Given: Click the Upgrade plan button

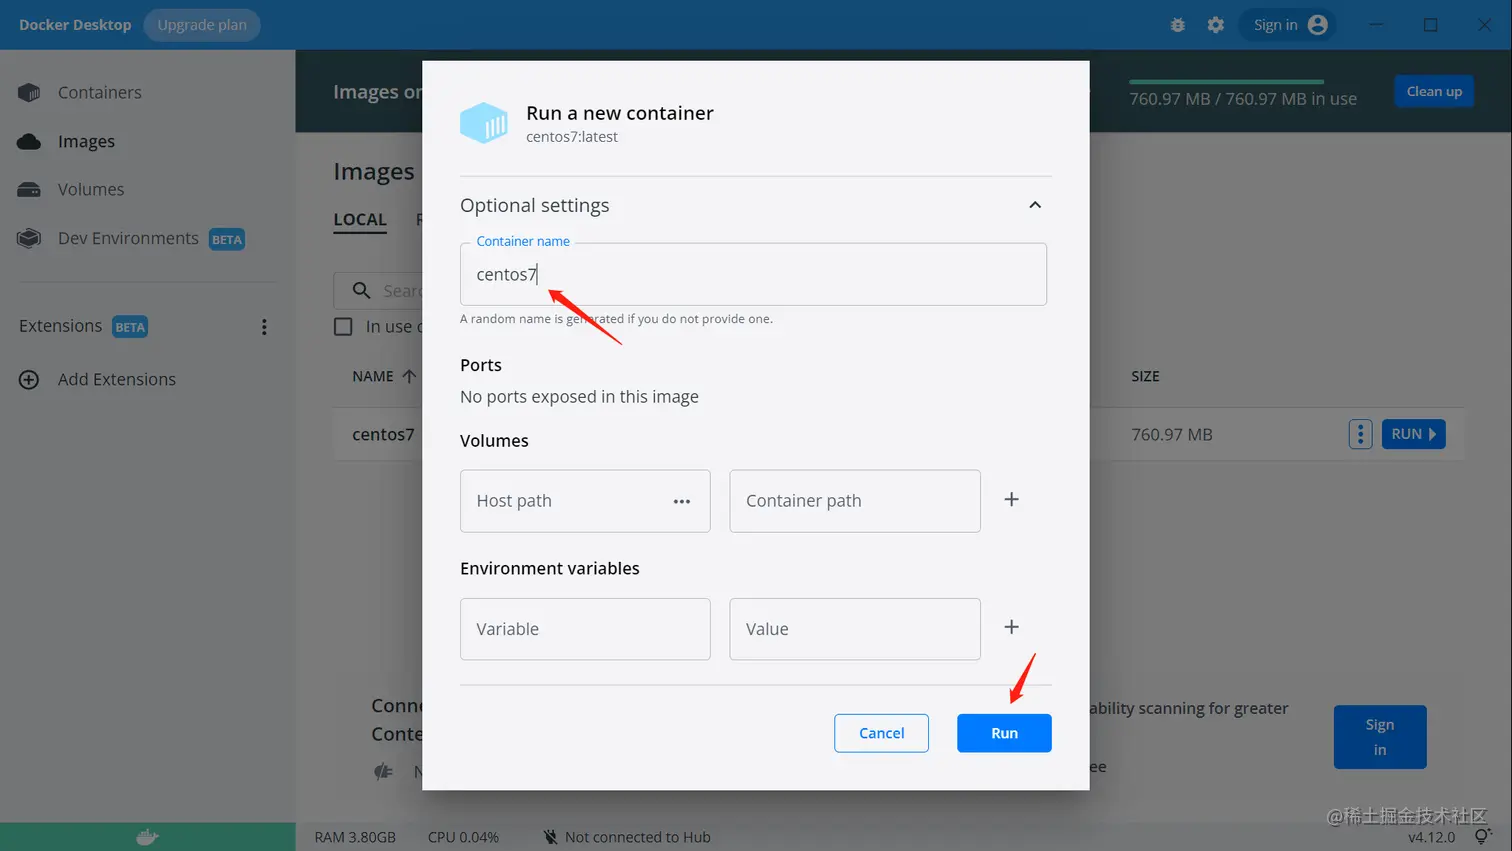Looking at the screenshot, I should click(x=202, y=25).
